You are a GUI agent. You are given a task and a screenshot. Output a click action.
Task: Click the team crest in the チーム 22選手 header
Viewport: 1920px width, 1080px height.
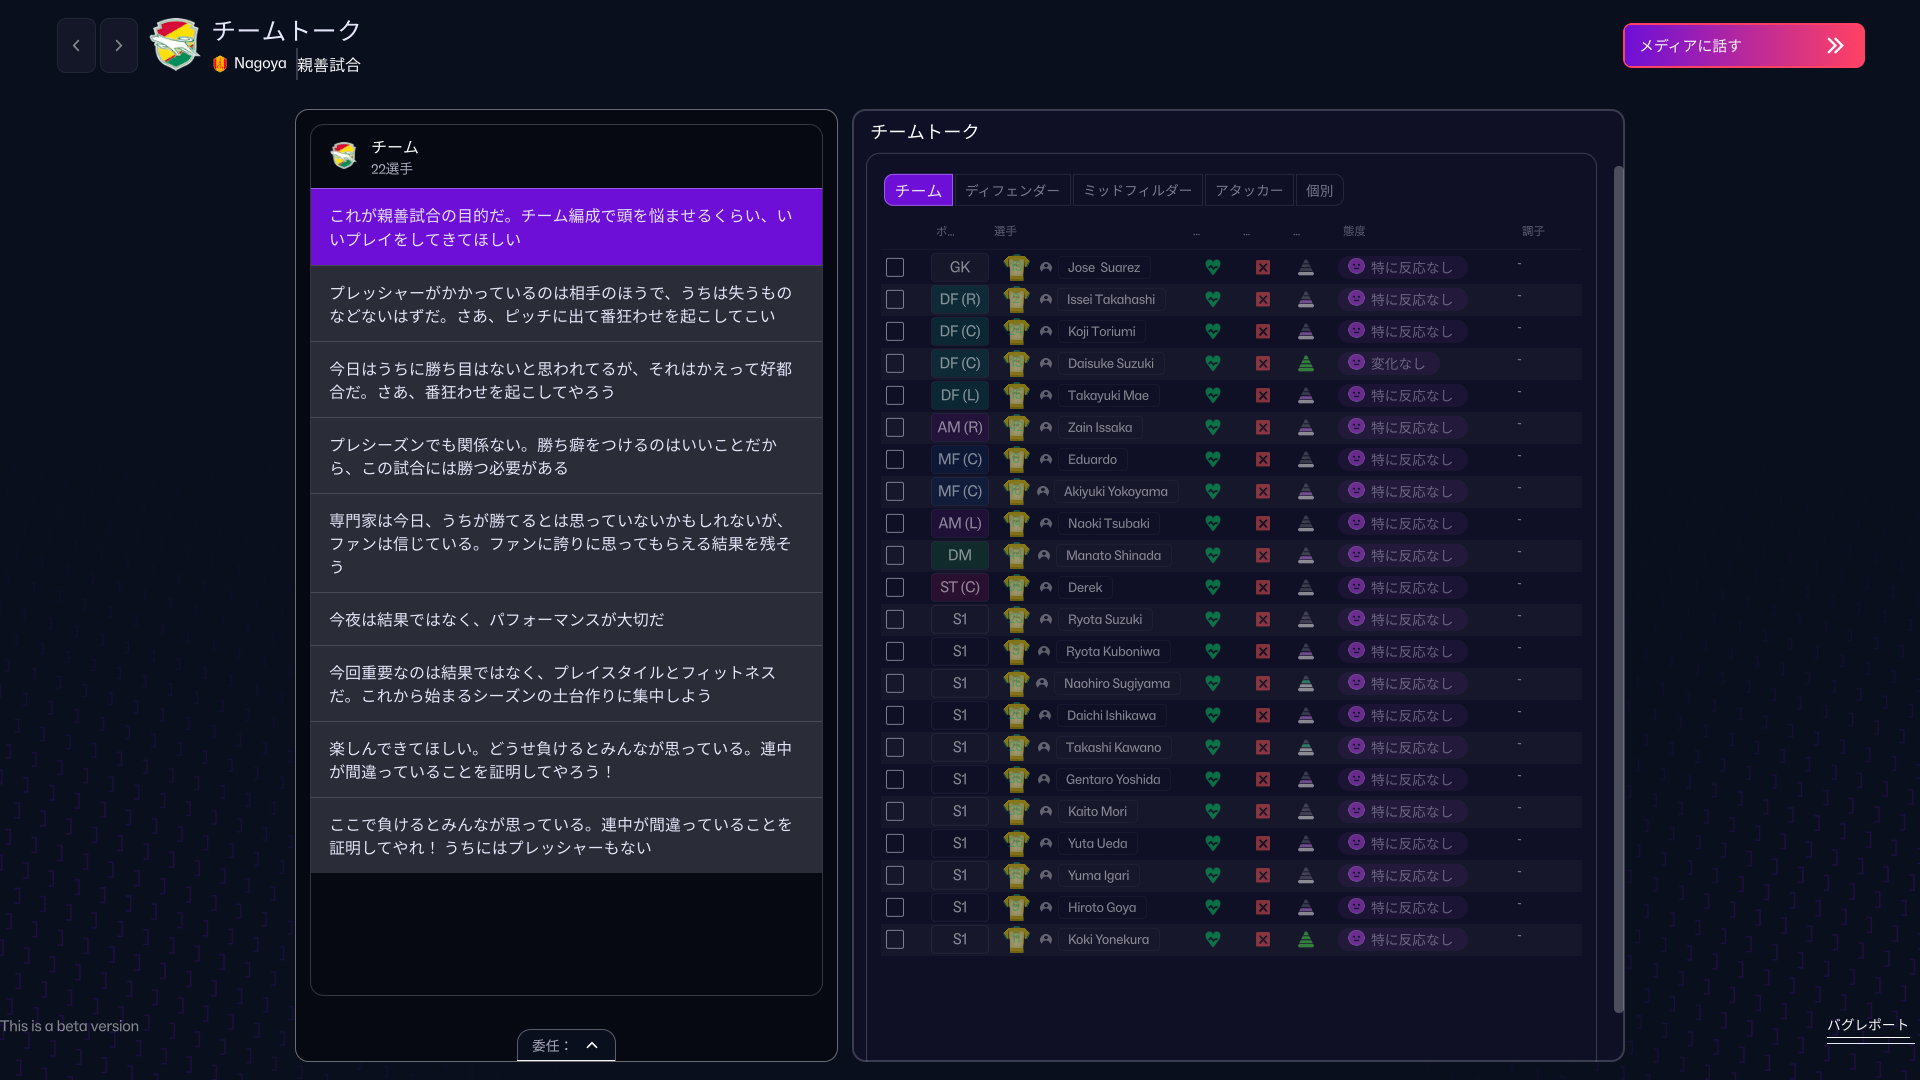pyautogui.click(x=344, y=156)
